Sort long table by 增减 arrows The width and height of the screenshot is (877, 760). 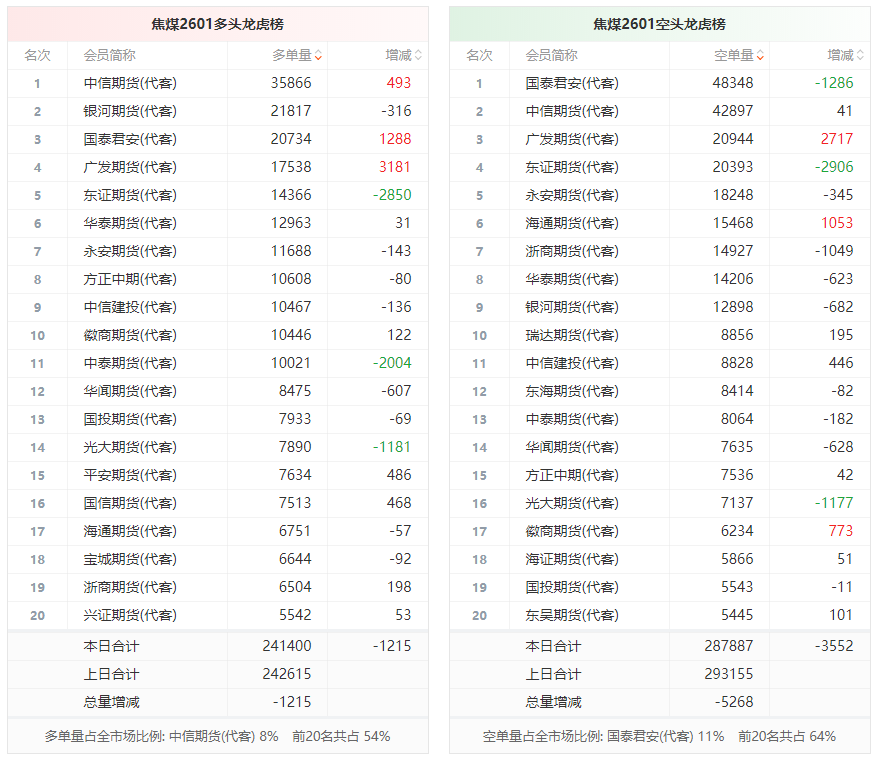pos(418,55)
